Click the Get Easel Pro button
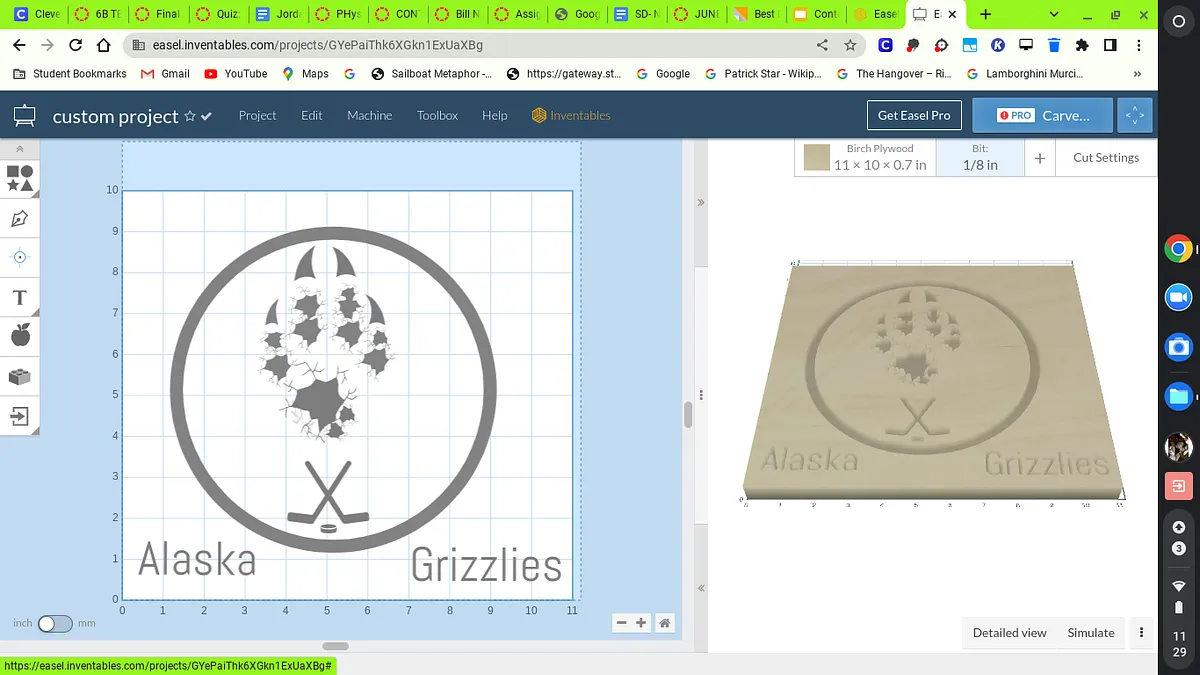 pyautogui.click(x=913, y=115)
